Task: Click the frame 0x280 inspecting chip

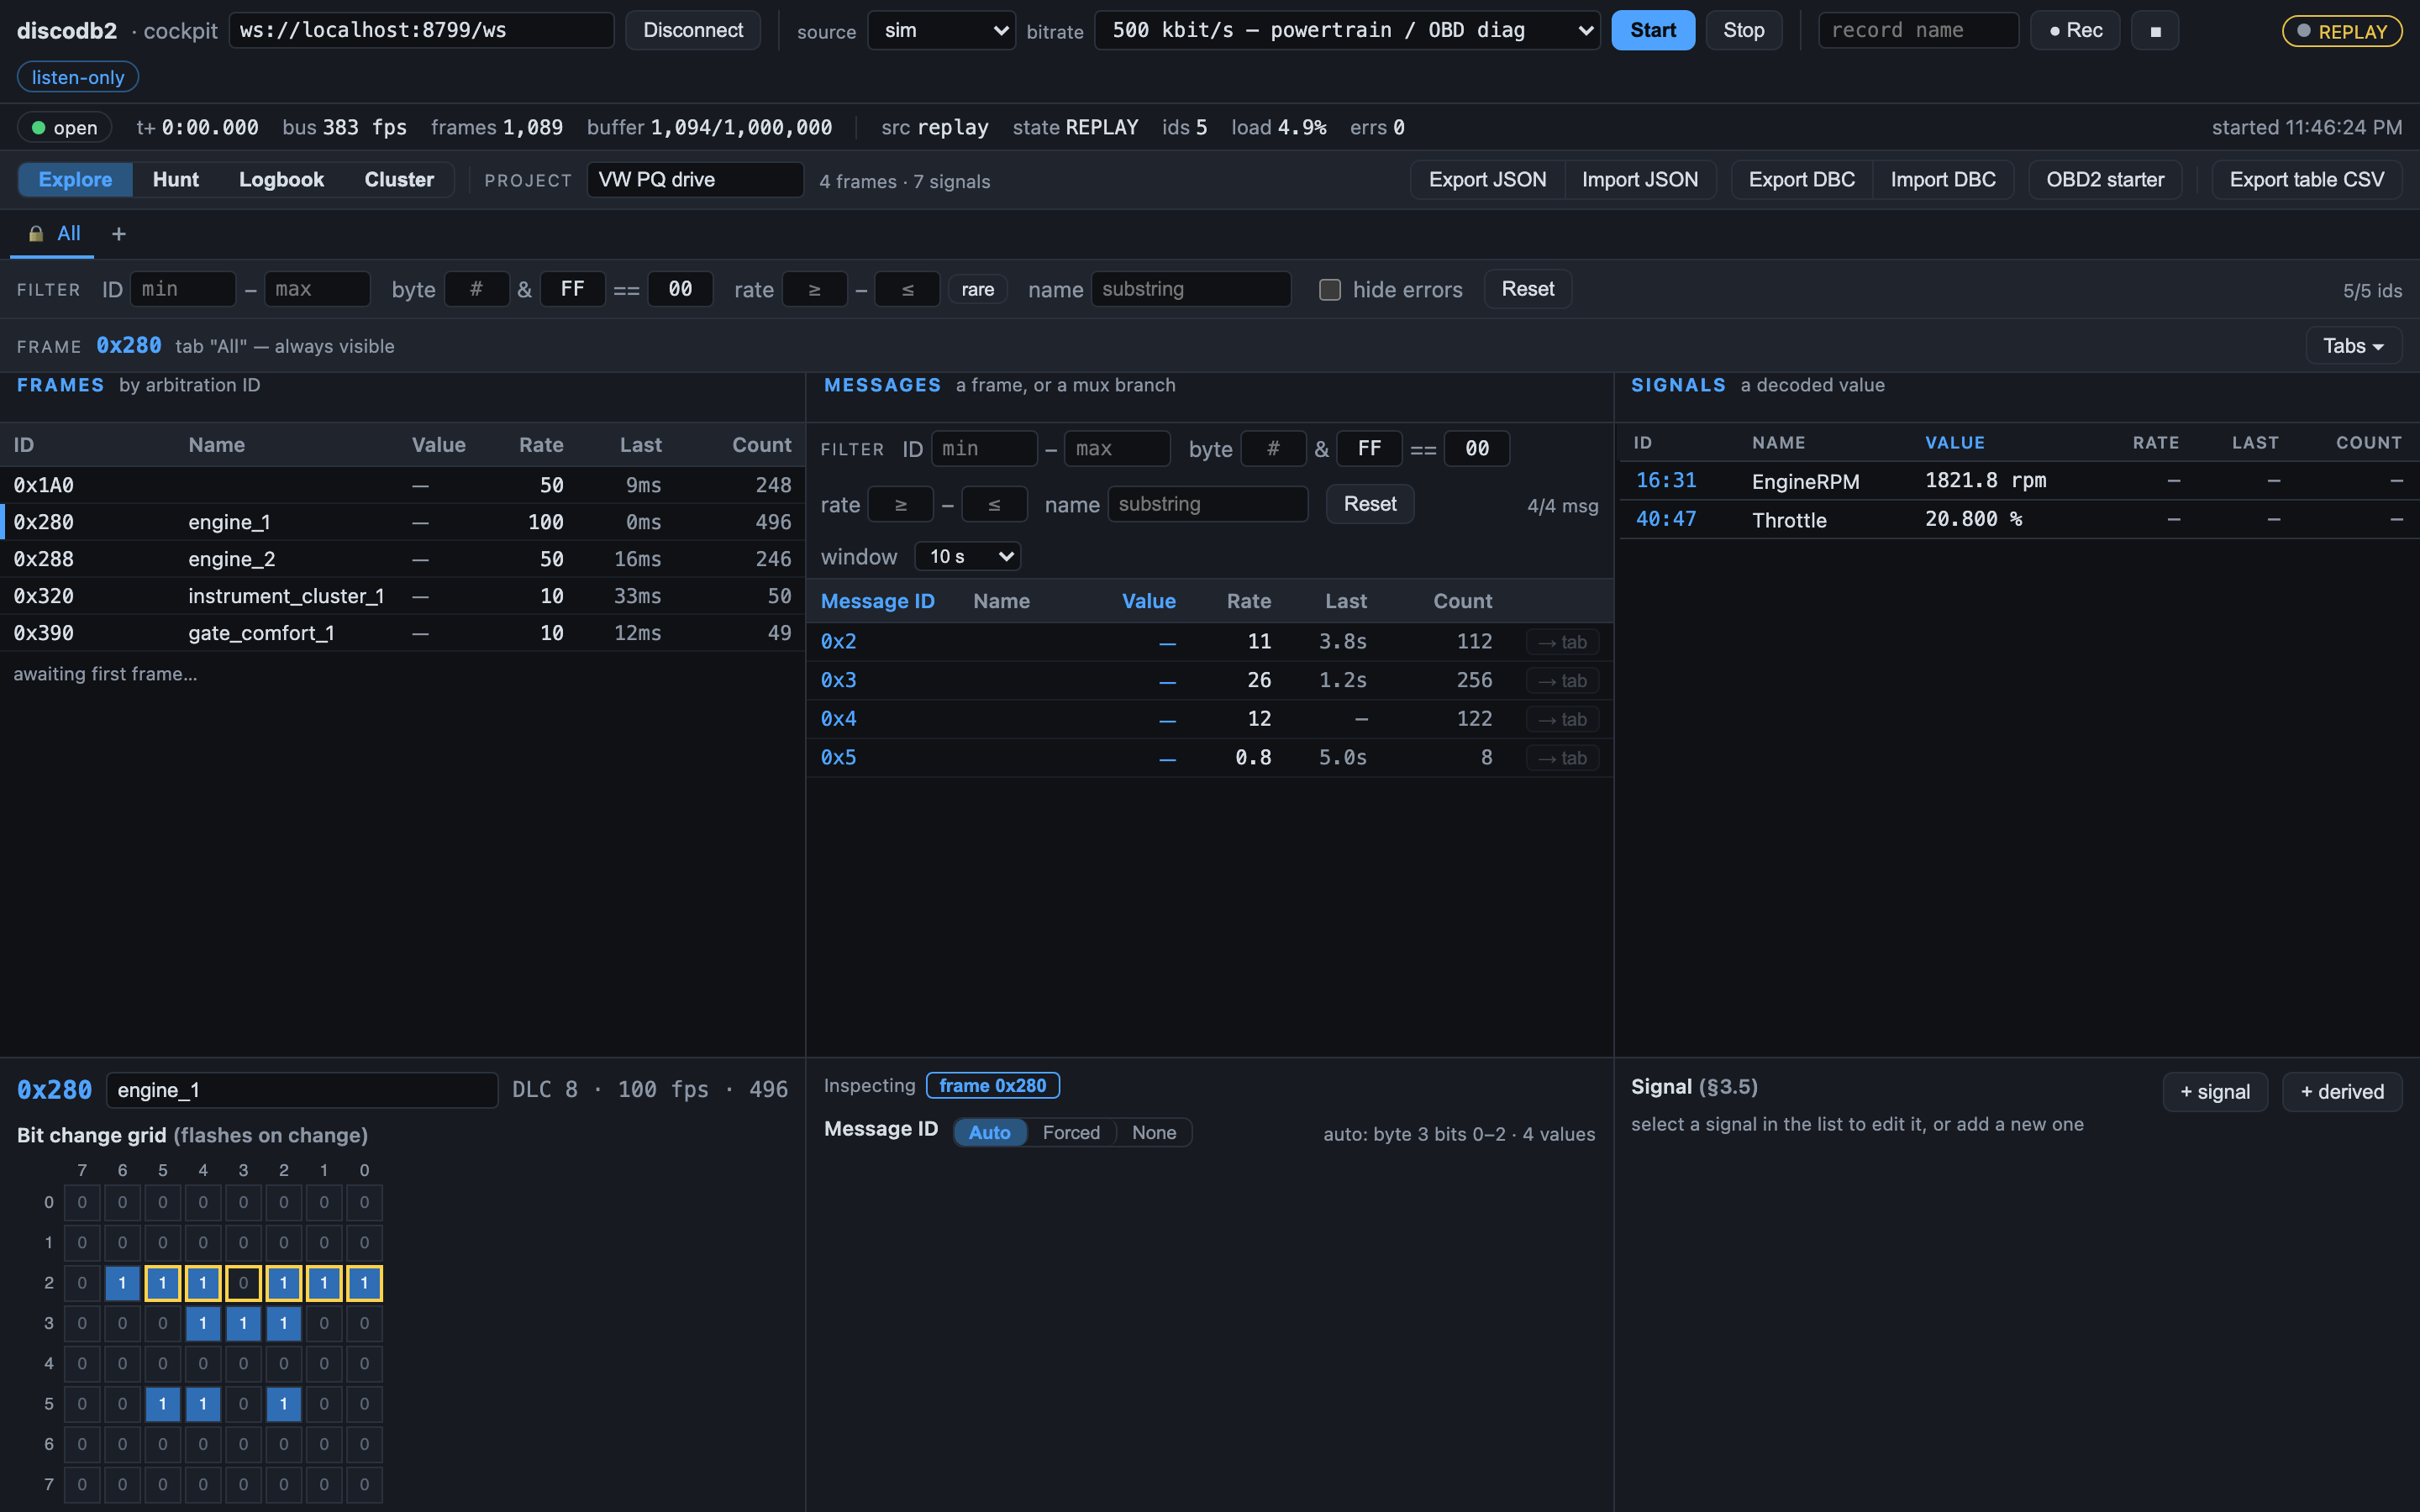Action: [x=992, y=1086]
